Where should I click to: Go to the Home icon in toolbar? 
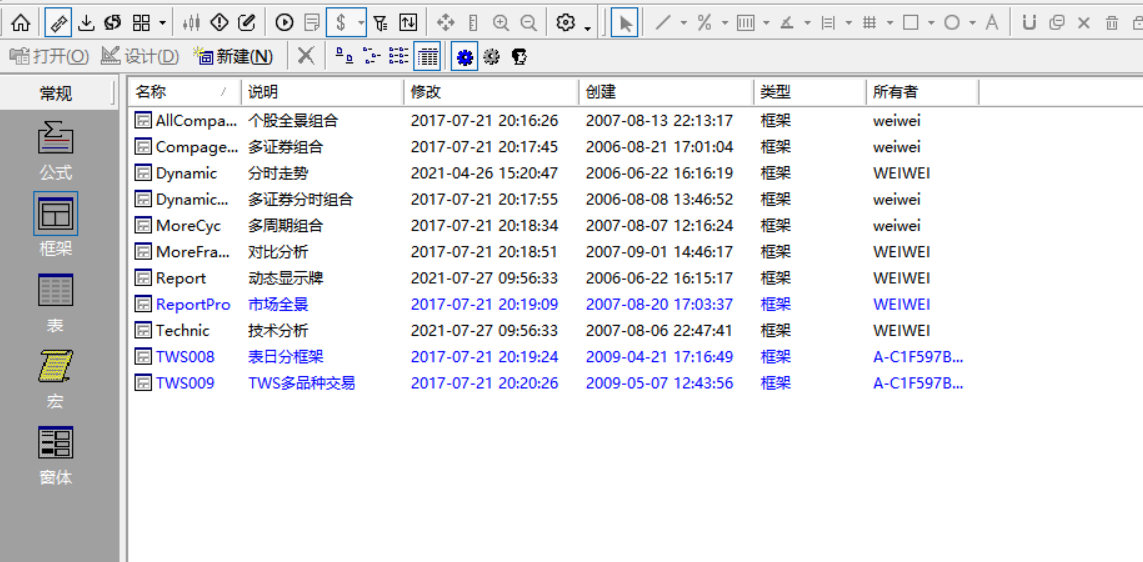[21, 23]
